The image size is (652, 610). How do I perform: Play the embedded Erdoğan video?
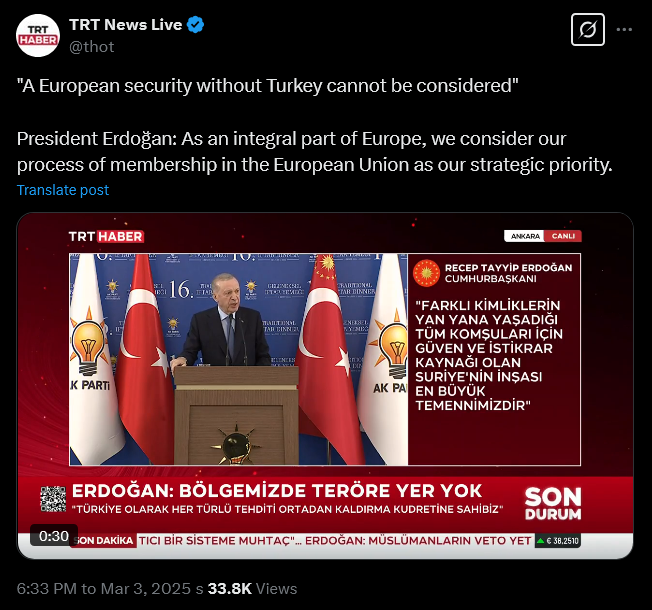[x=325, y=385]
